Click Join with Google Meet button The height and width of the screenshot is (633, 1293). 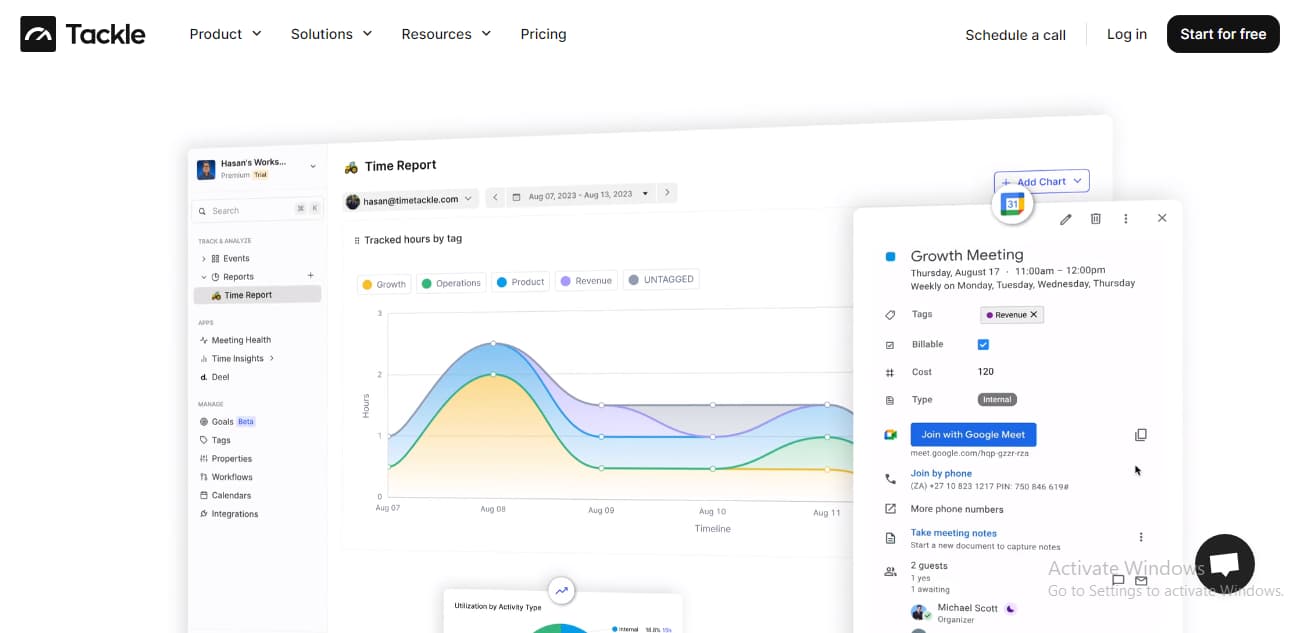coord(973,435)
